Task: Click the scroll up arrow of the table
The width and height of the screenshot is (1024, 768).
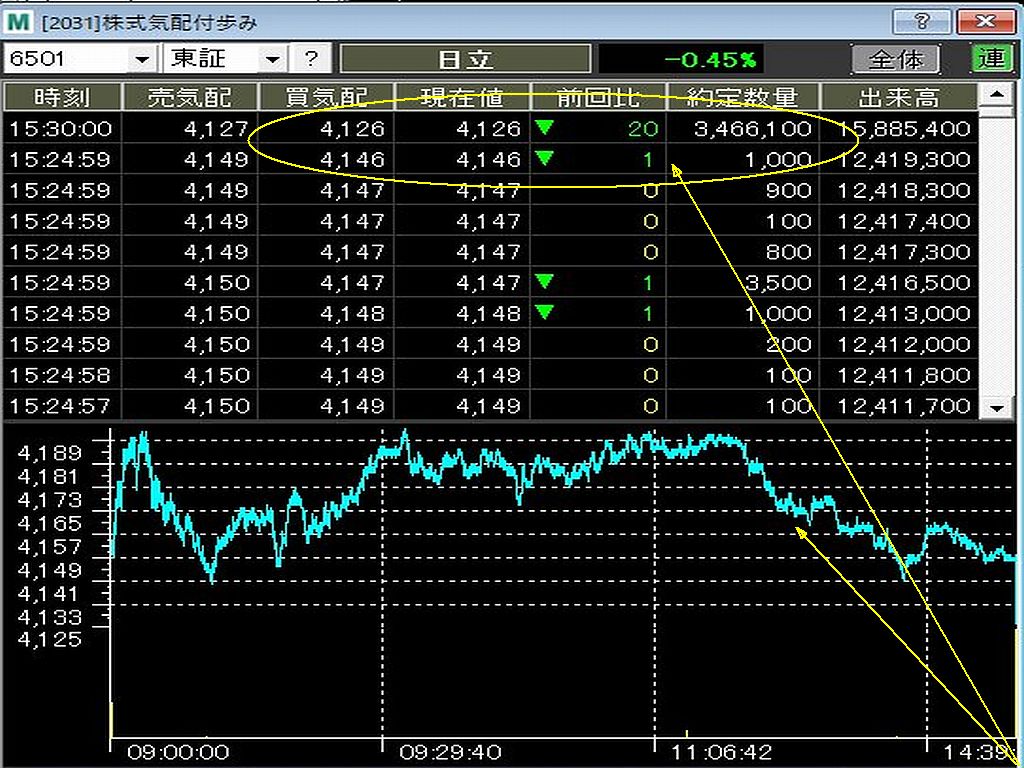Action: (997, 96)
